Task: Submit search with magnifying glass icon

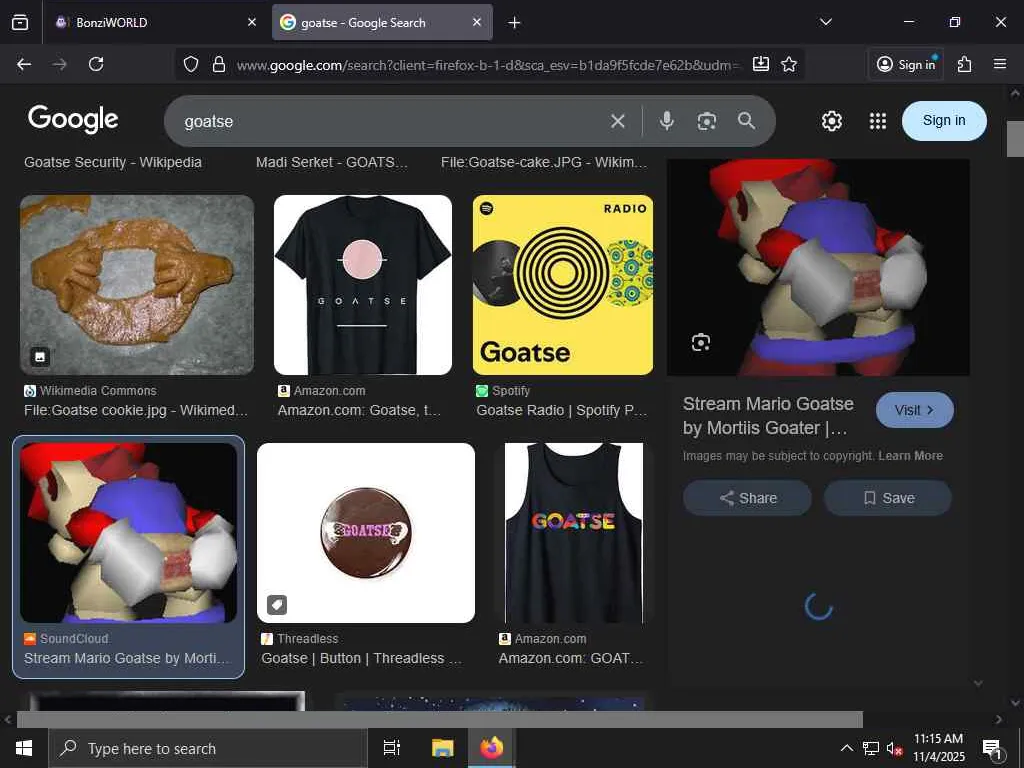Action: coord(746,121)
